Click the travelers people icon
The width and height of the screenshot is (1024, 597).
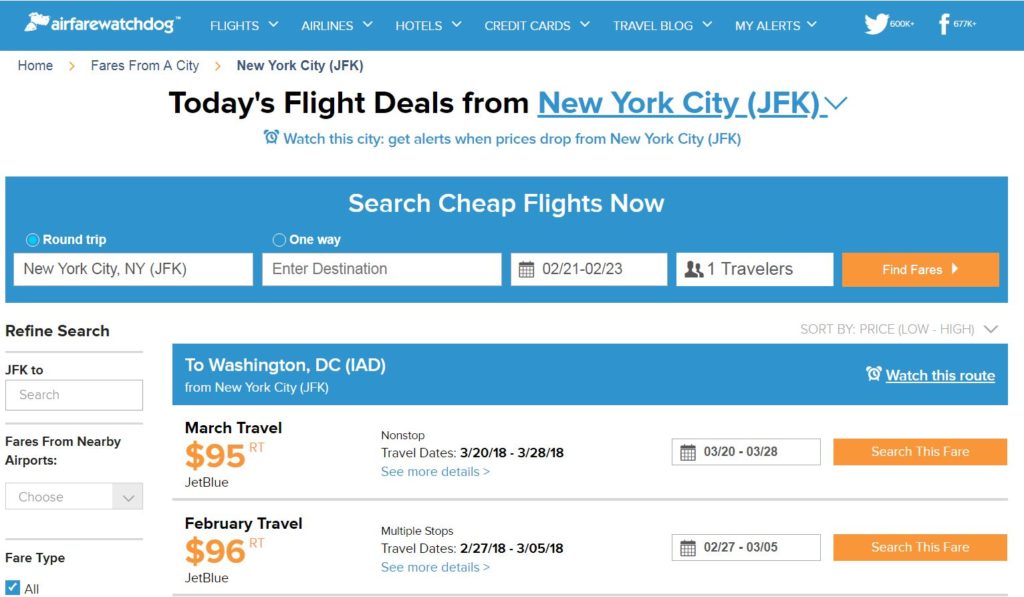pos(694,269)
